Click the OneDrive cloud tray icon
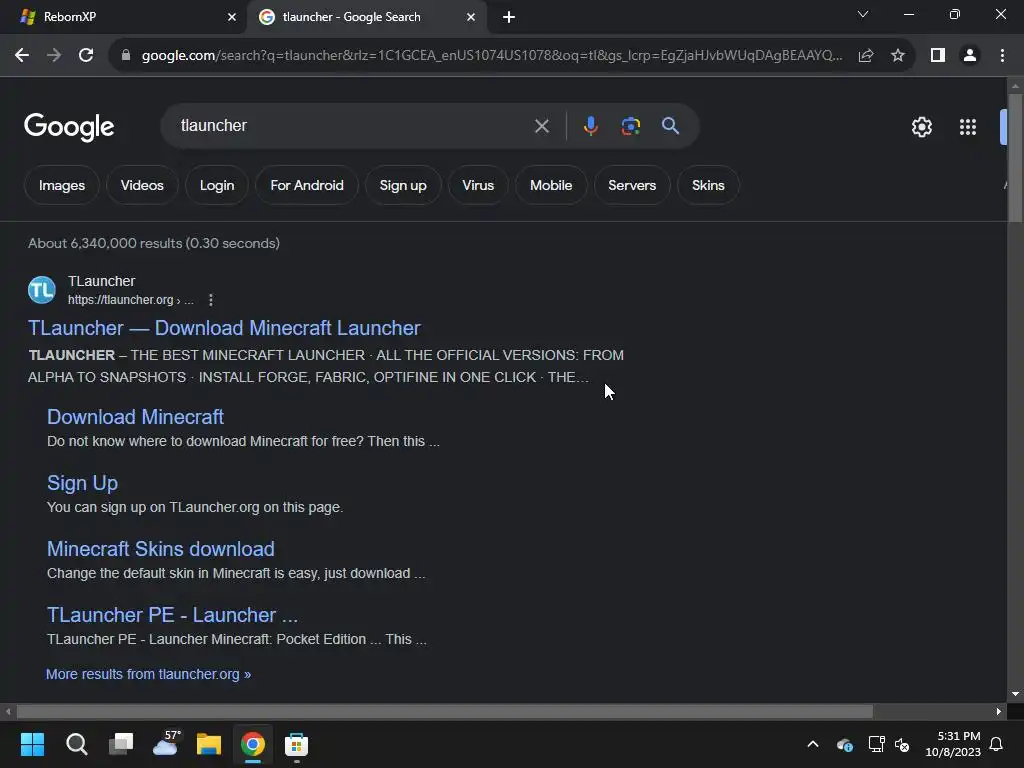This screenshot has width=1024, height=768. click(x=844, y=744)
